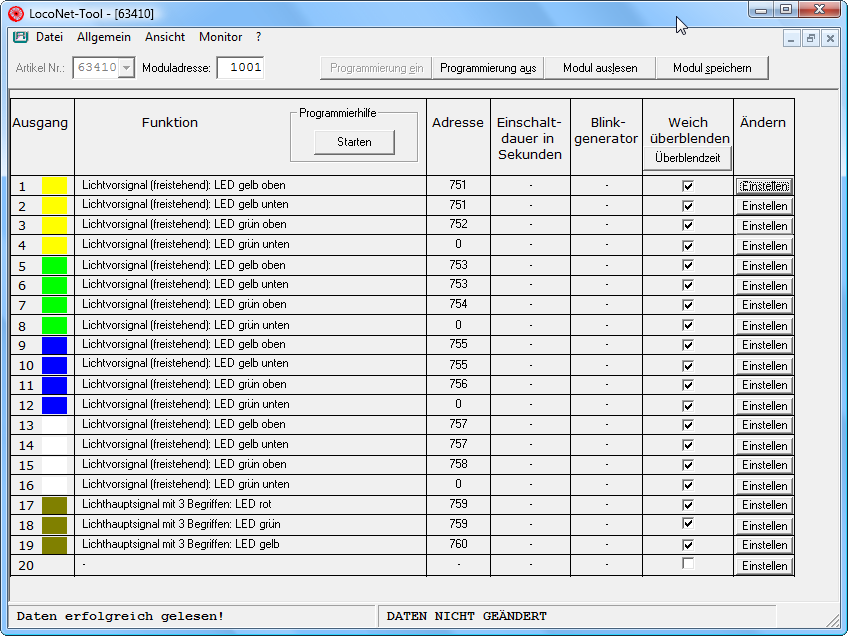
Task: Click address 760 in output 19 row
Action: point(458,544)
